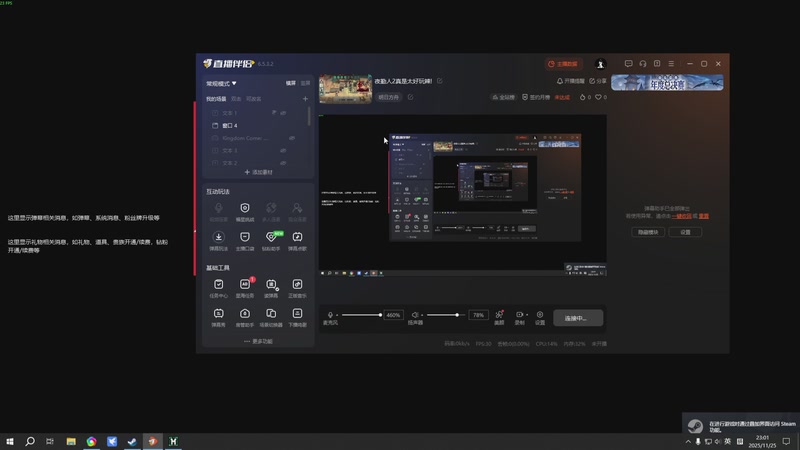Click the 78% speaker volume field
This screenshot has height=450, width=800.
pos(478,315)
